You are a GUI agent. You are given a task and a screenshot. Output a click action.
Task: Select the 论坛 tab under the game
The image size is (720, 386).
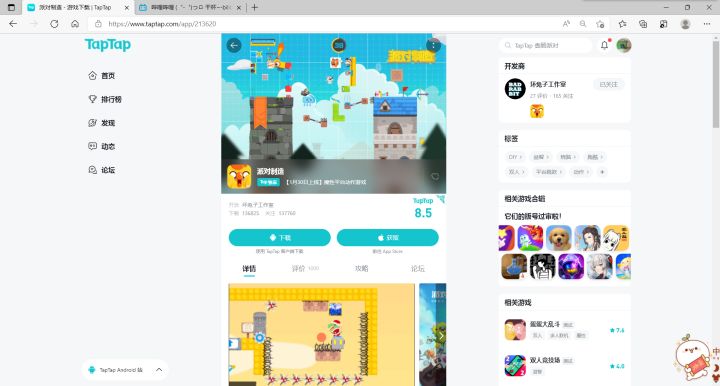418,269
